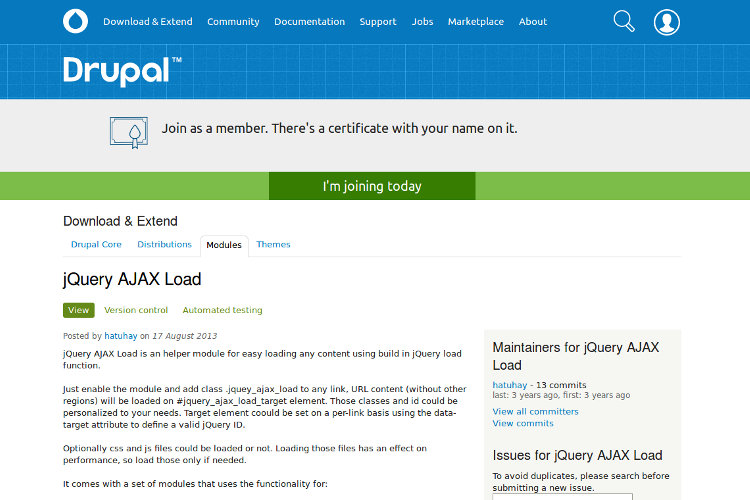The image size is (750, 500).
Task: Open Marketplace in the top navigation
Action: point(475,22)
